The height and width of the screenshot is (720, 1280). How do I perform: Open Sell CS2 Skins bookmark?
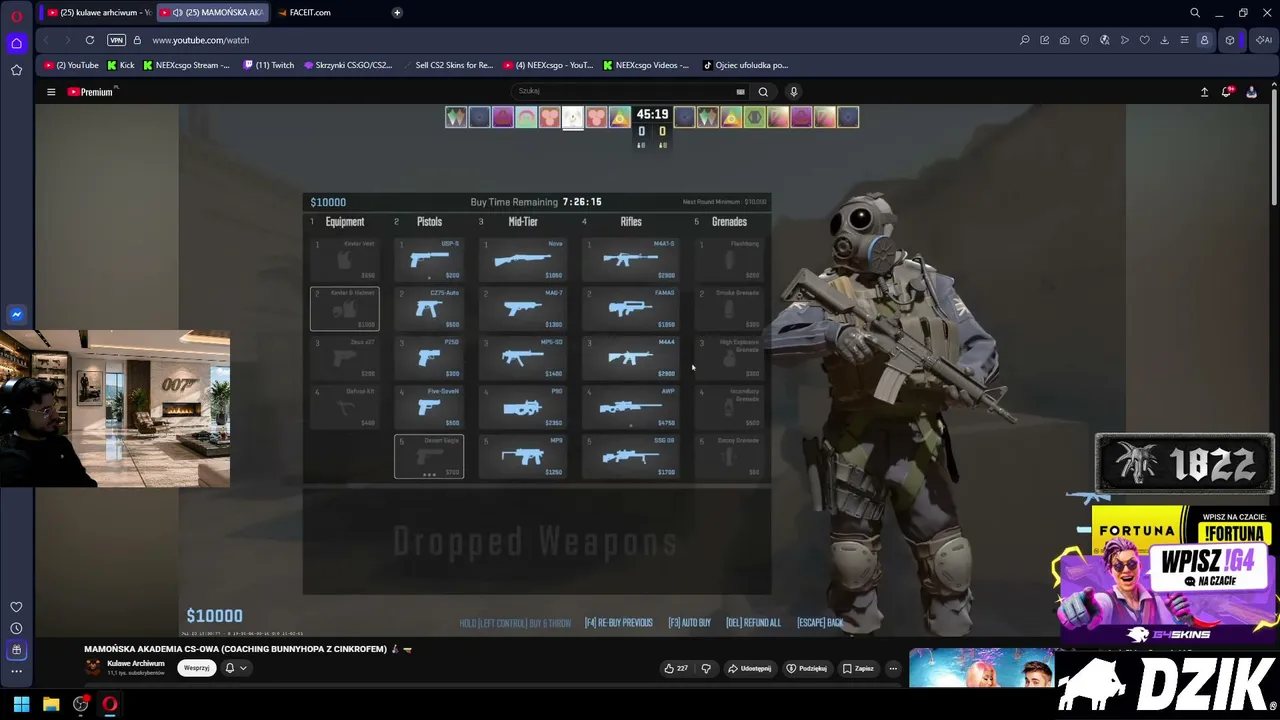point(448,65)
